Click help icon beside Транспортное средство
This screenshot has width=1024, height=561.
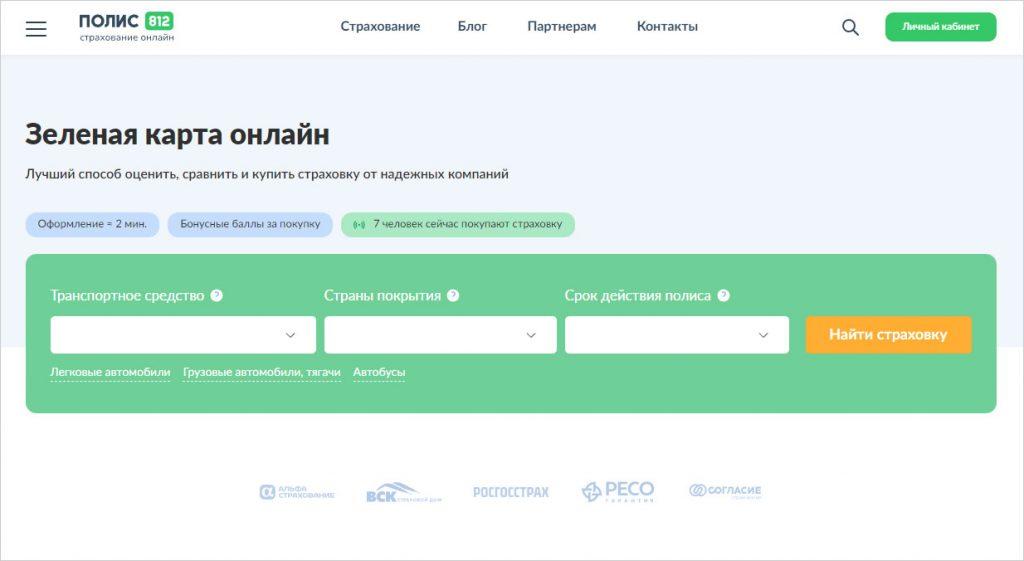pyautogui.click(x=217, y=296)
